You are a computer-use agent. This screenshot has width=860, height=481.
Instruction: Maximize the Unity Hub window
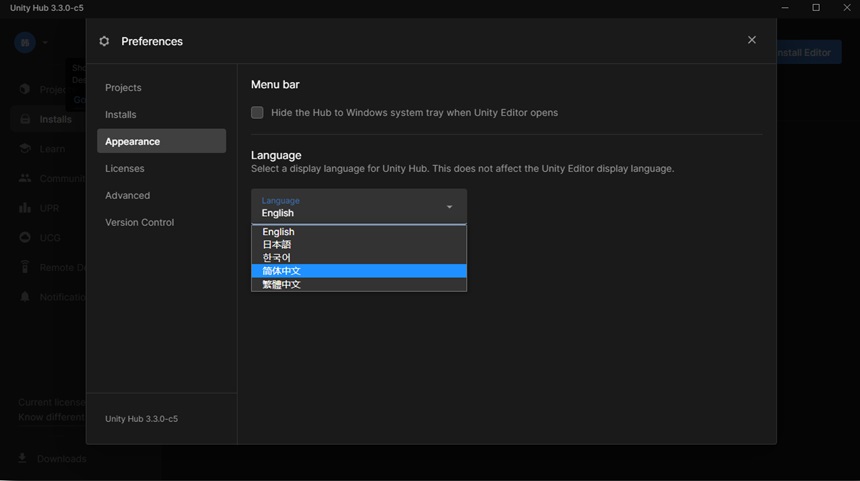point(816,8)
